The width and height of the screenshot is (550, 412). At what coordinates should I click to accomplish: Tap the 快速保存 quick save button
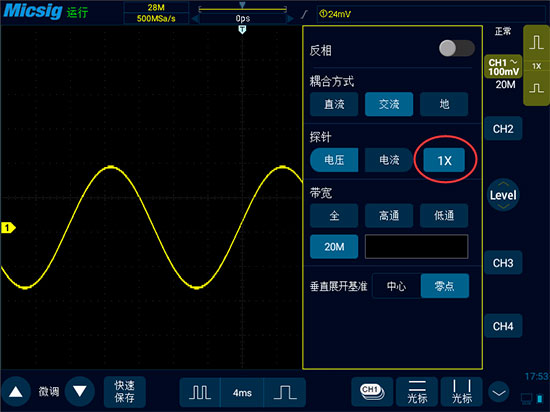125,392
